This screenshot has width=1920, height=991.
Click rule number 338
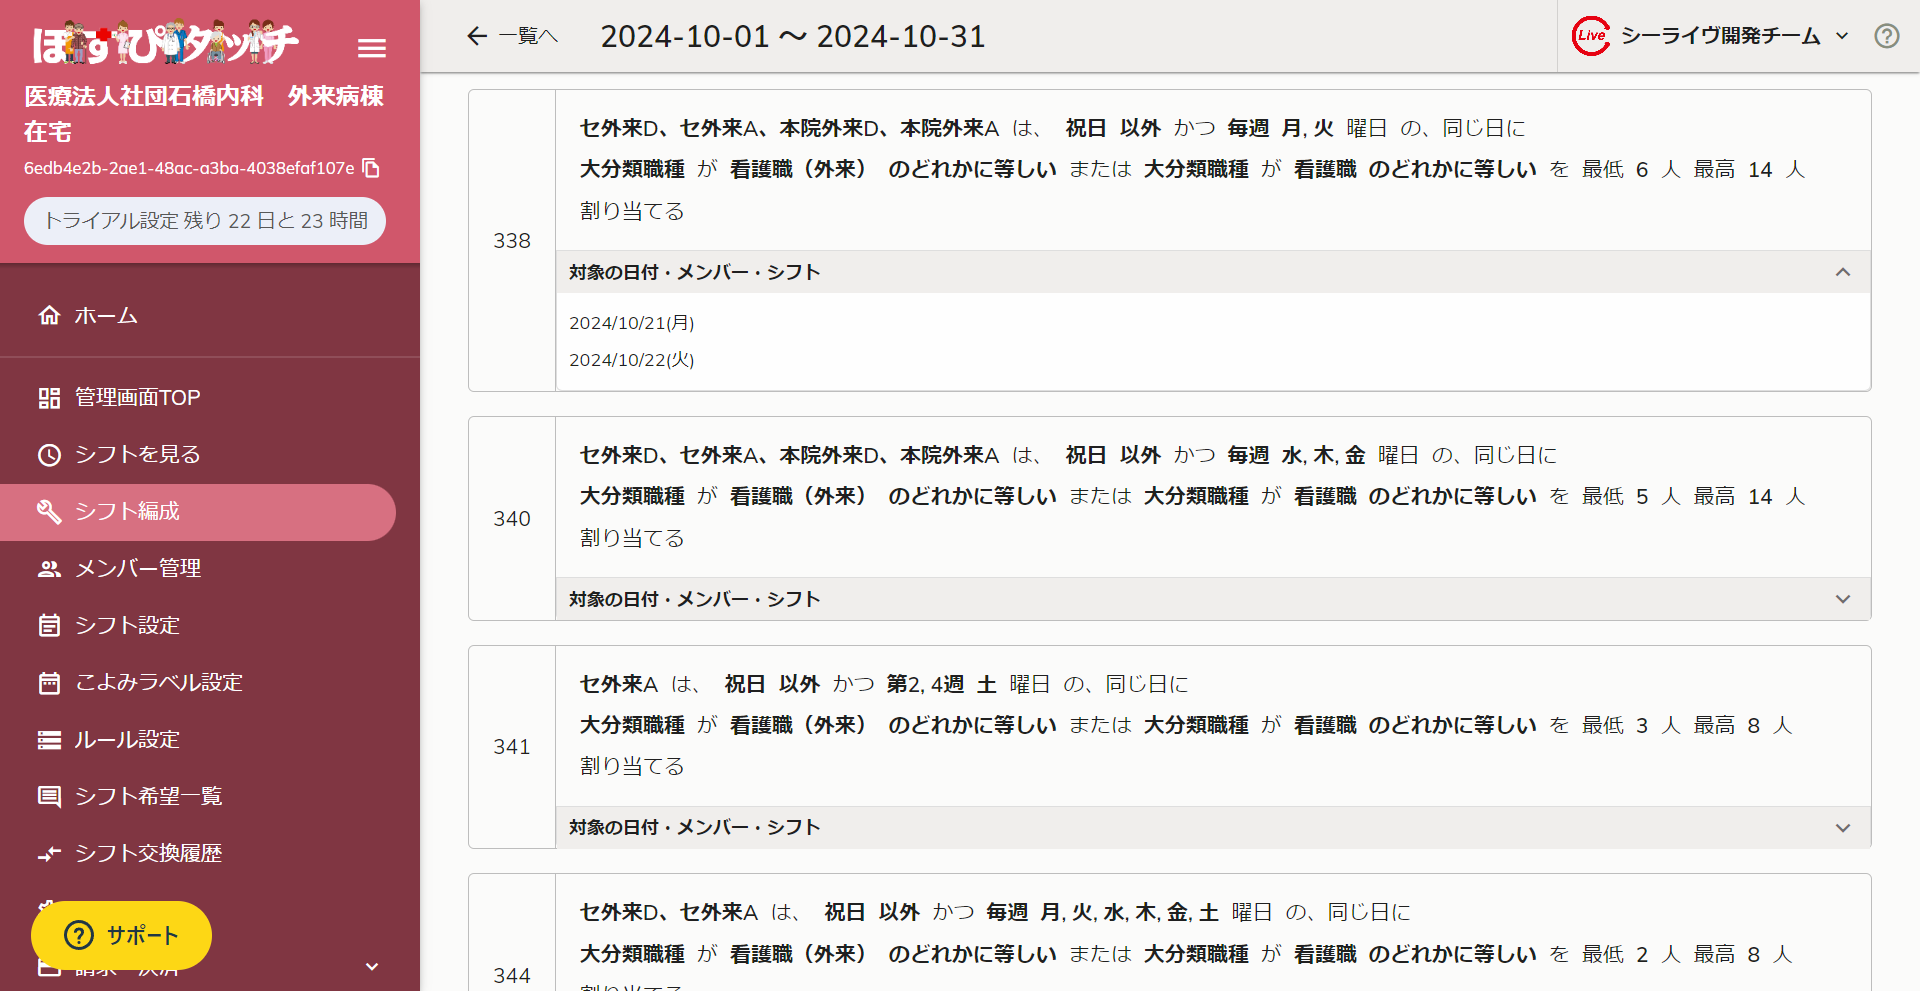coord(512,241)
